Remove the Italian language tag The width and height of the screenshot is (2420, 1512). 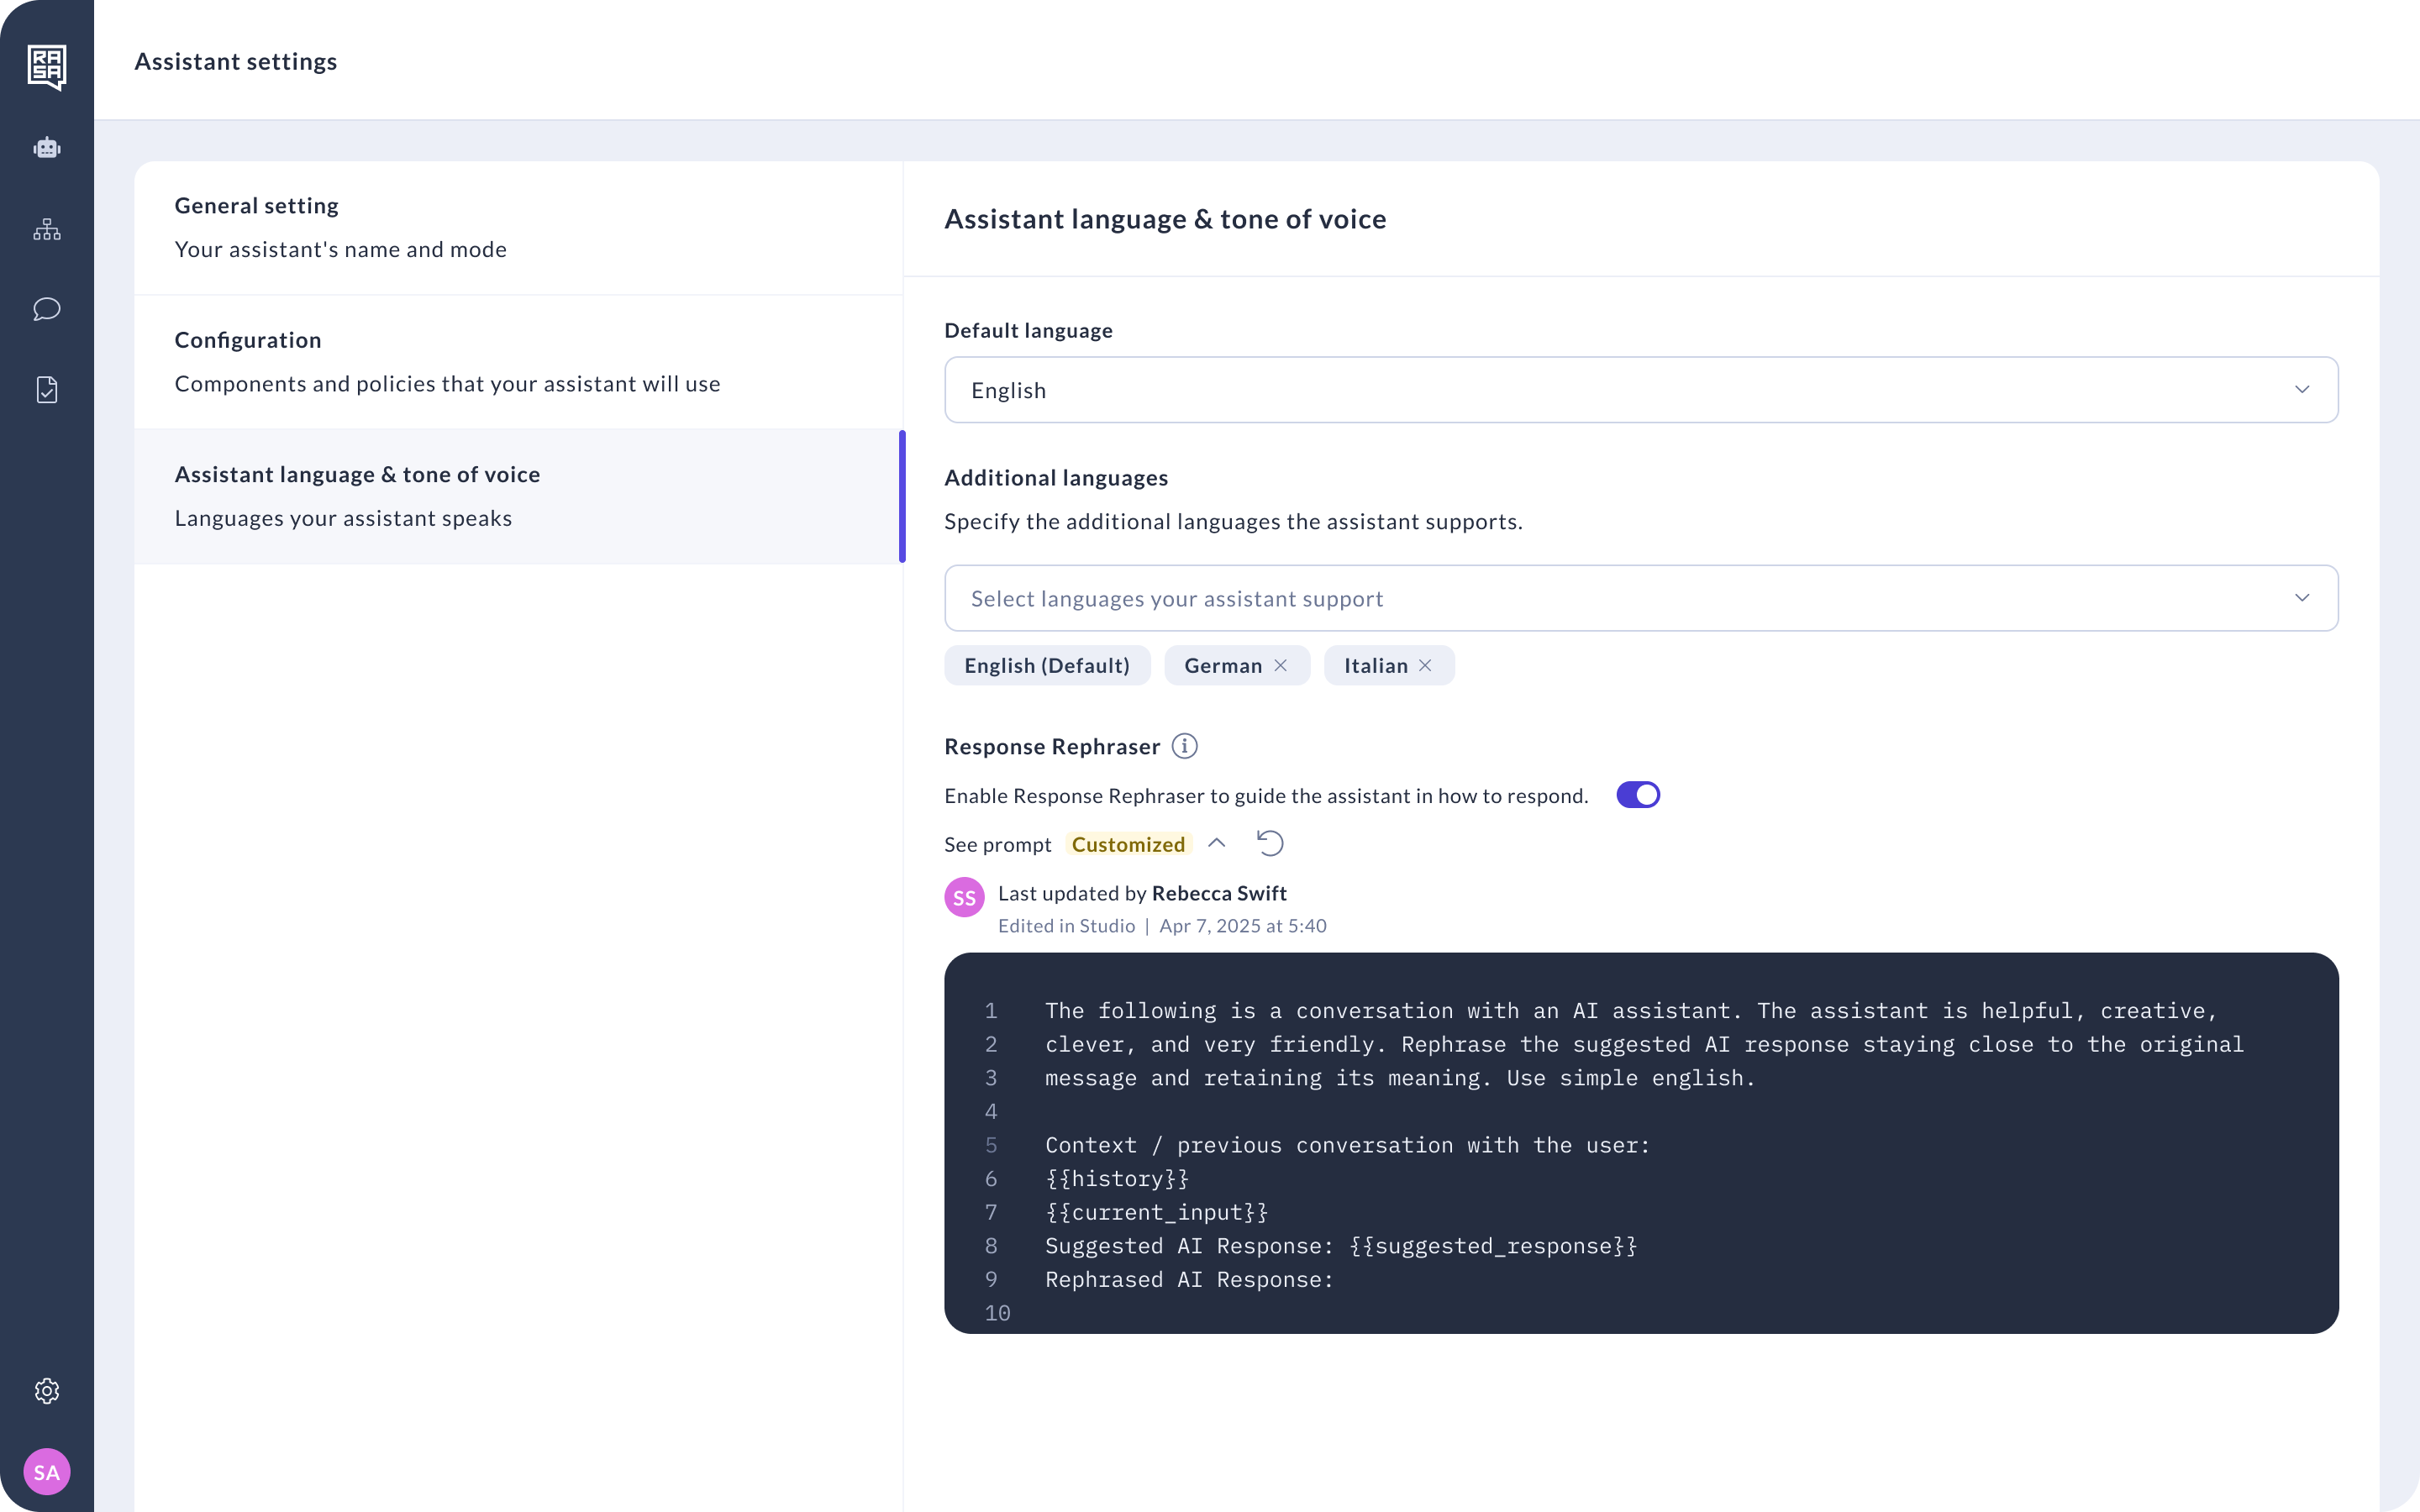(1425, 666)
